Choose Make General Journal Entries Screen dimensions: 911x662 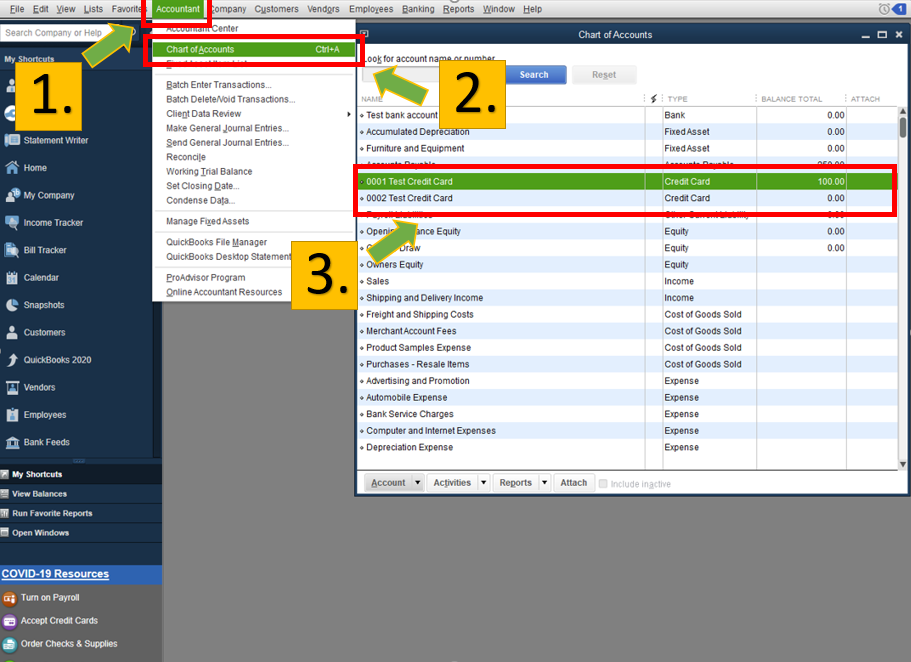[254, 128]
